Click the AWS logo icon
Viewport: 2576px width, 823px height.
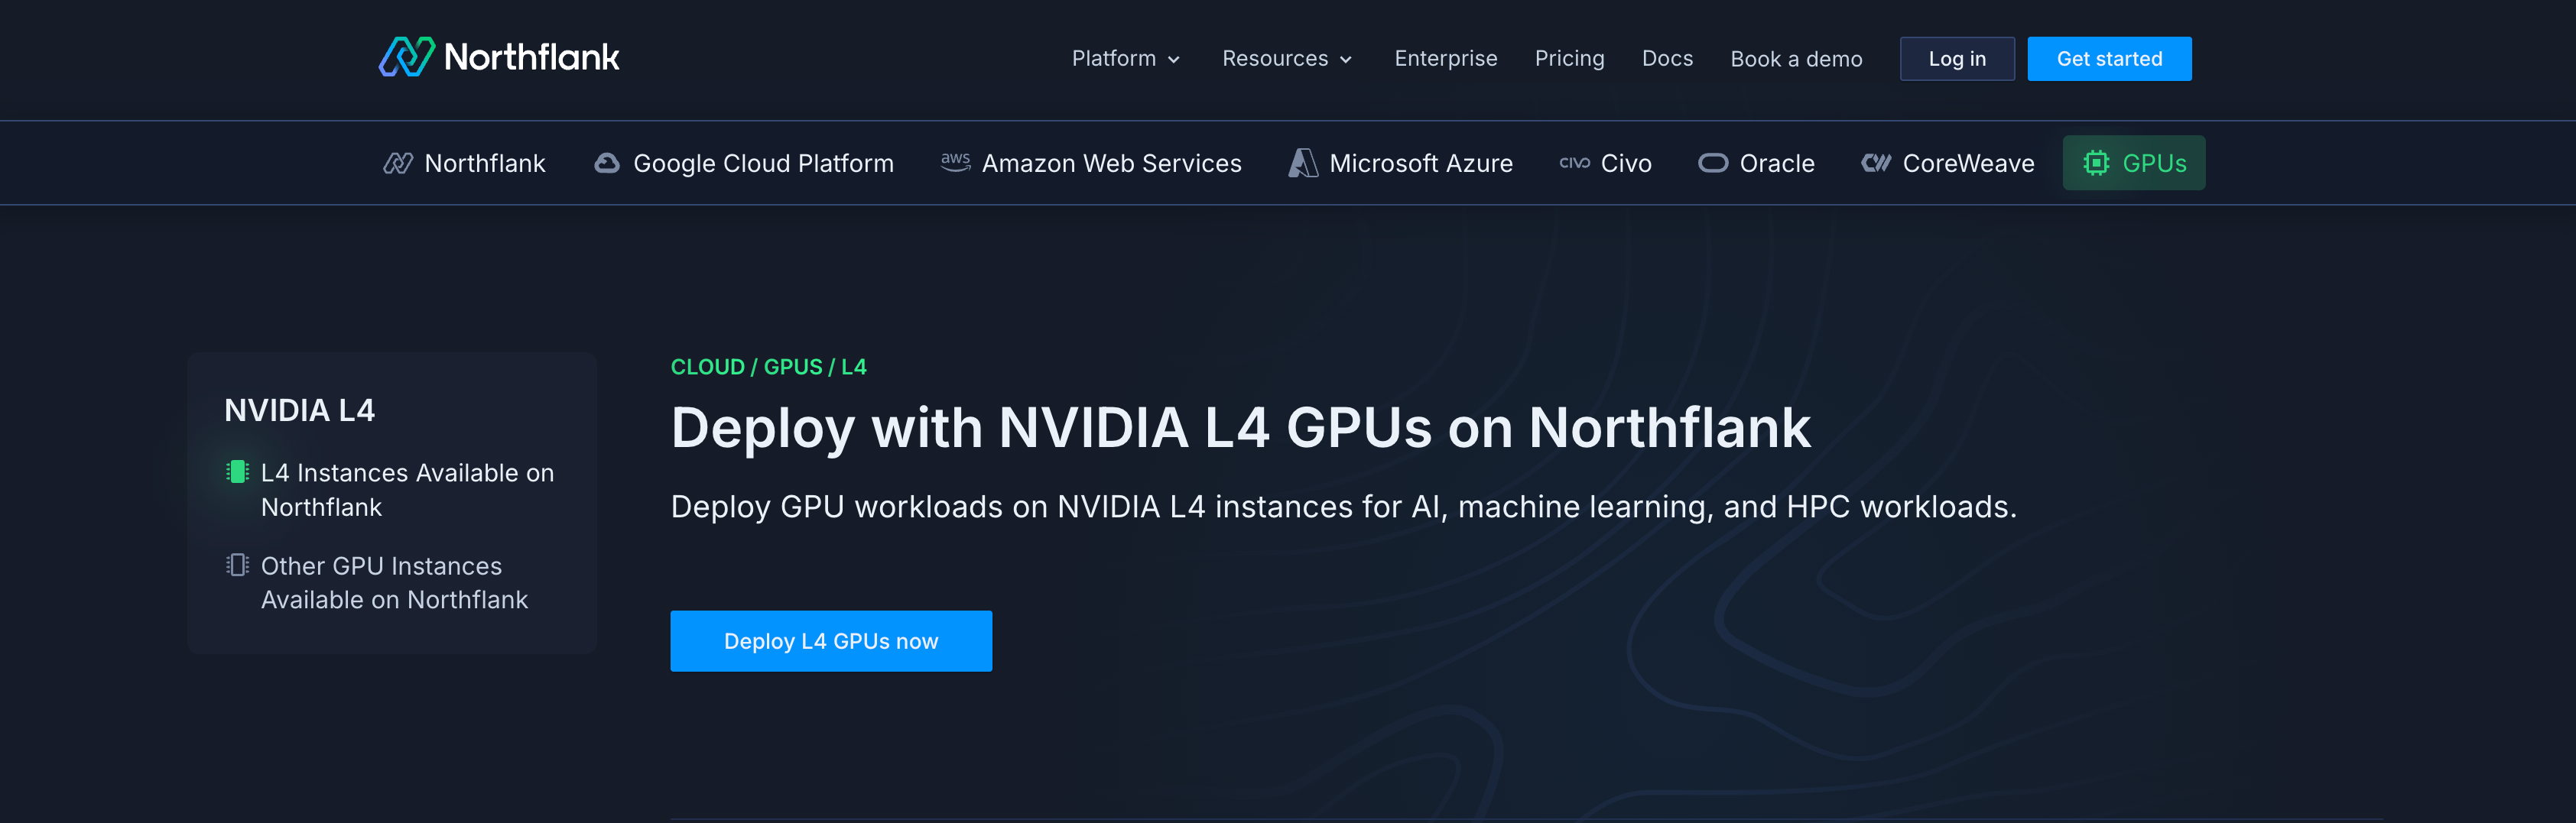[955, 162]
